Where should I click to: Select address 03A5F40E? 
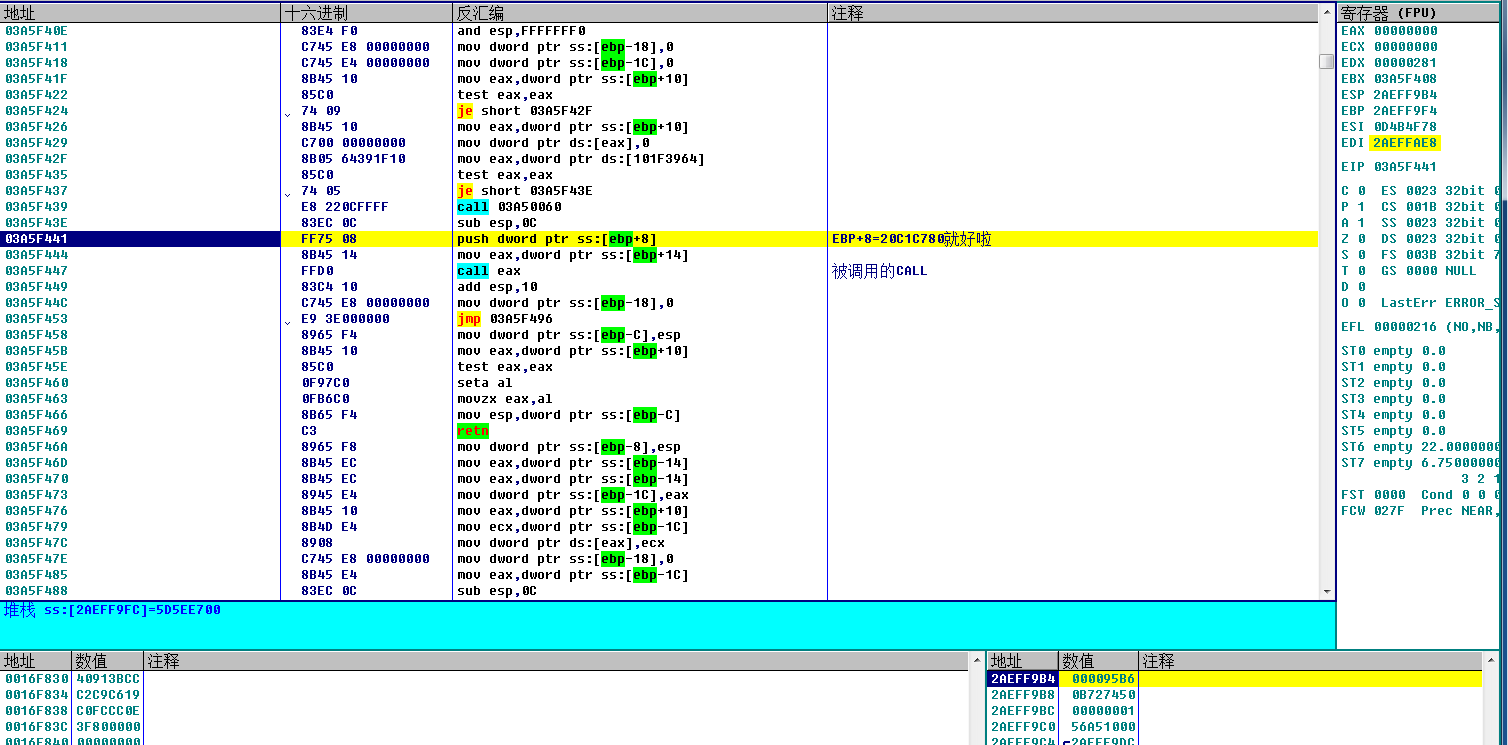37,31
